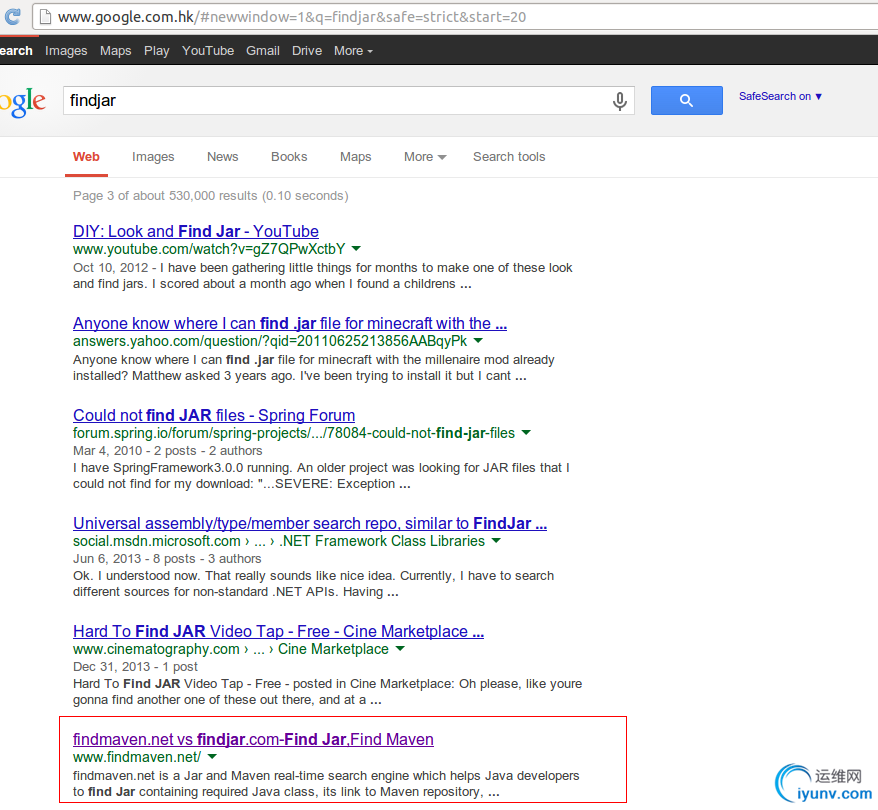Focus the findjar search input box
878x810 pixels.
[348, 101]
